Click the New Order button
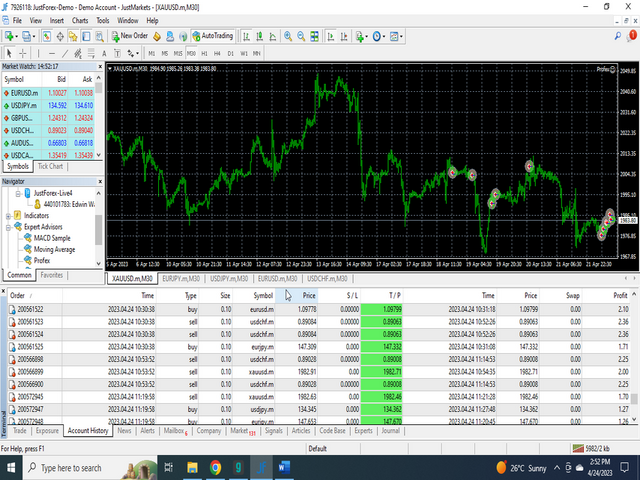640x480 pixels. pos(129,36)
